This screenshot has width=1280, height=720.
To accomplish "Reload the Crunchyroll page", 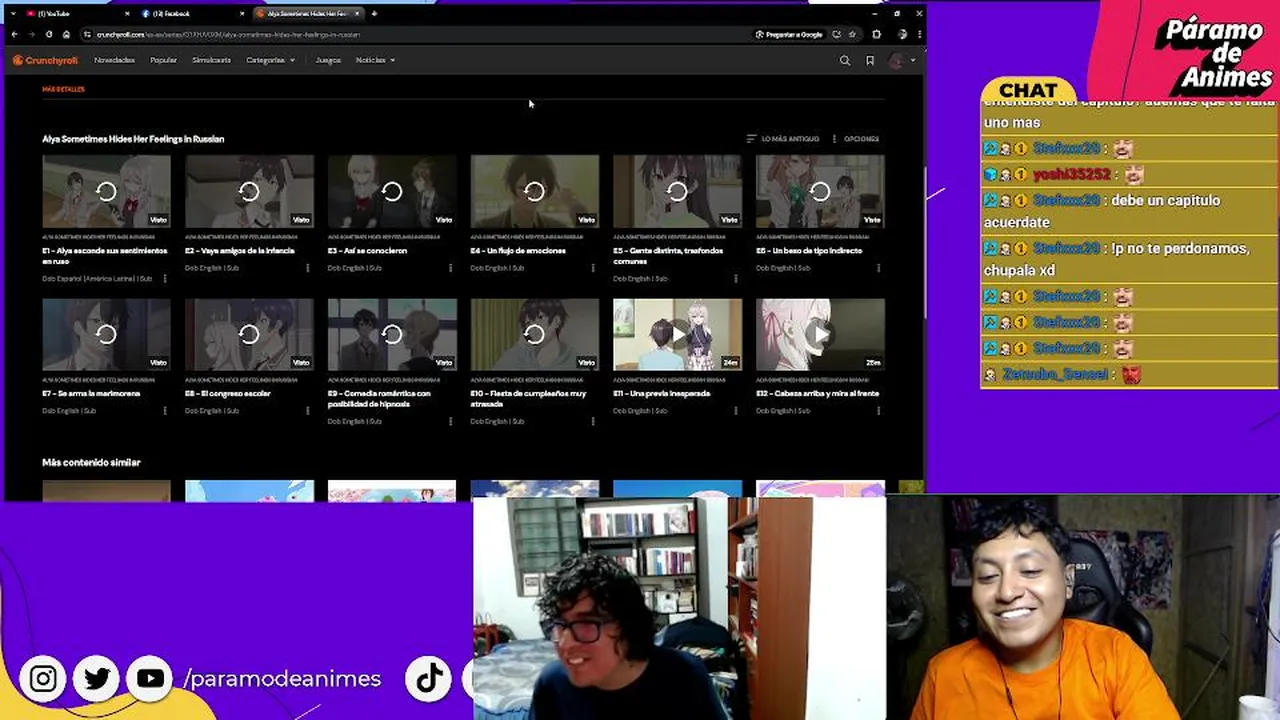I will pyautogui.click(x=48, y=34).
